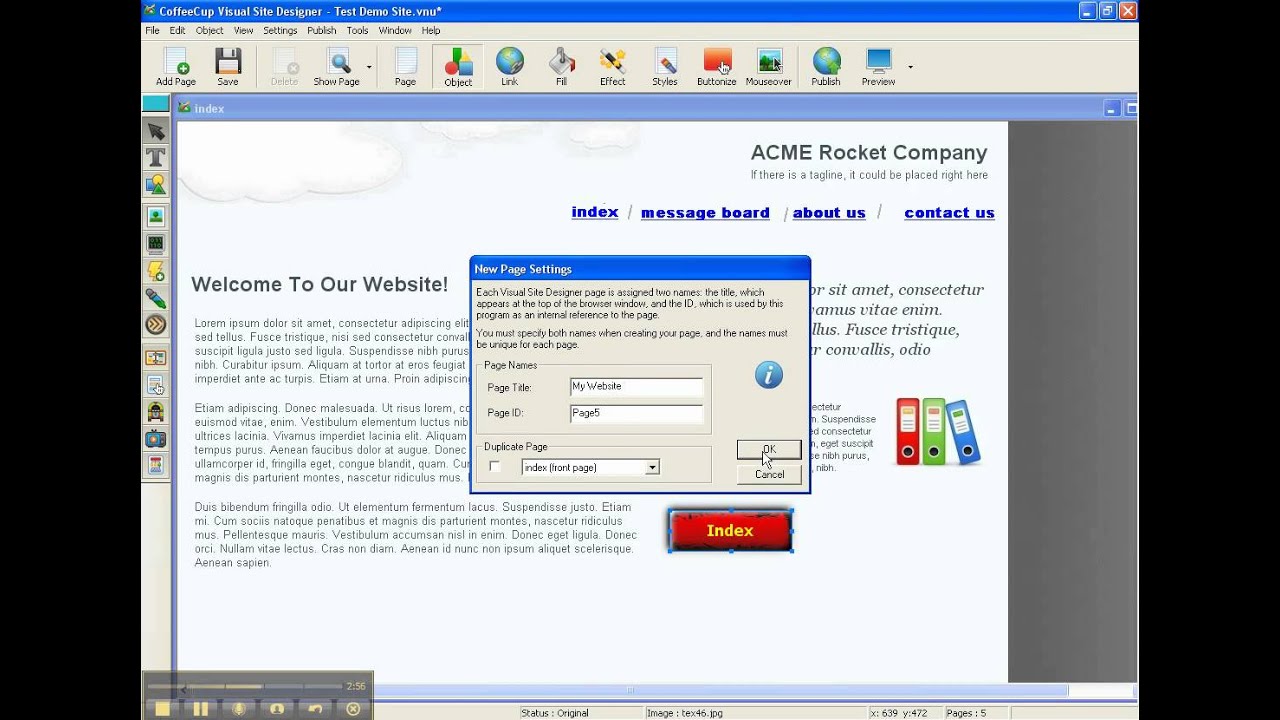Screen dimensions: 1280x720
Task: Click the Add Page toolbar icon
Action: (176, 67)
